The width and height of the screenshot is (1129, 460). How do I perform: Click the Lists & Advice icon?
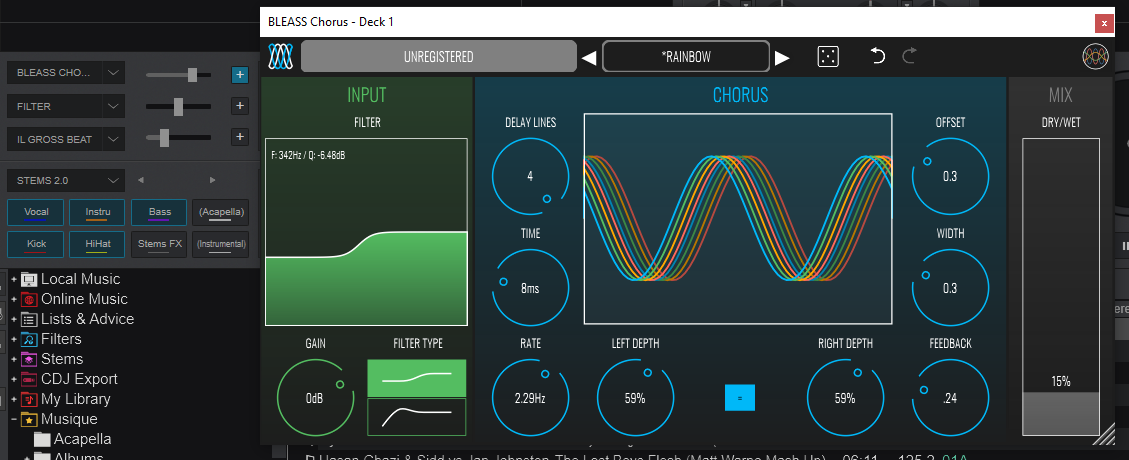coord(29,320)
